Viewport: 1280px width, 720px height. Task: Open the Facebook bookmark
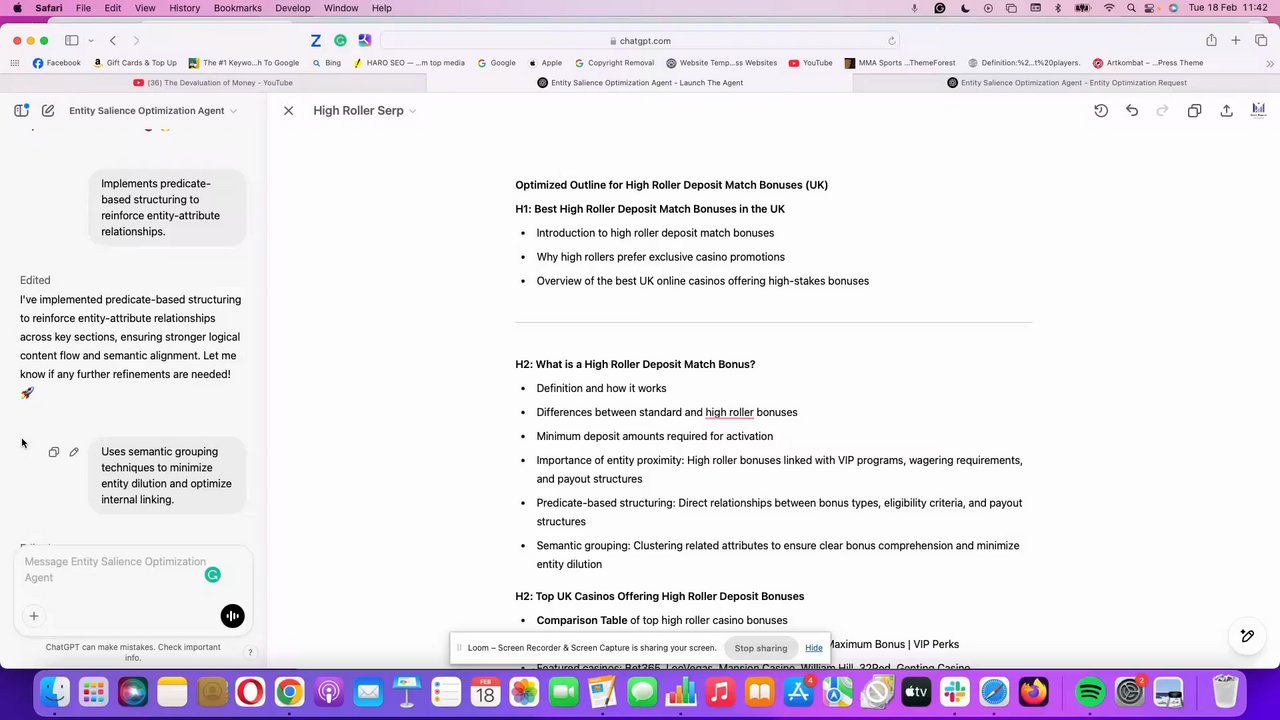tap(56, 63)
